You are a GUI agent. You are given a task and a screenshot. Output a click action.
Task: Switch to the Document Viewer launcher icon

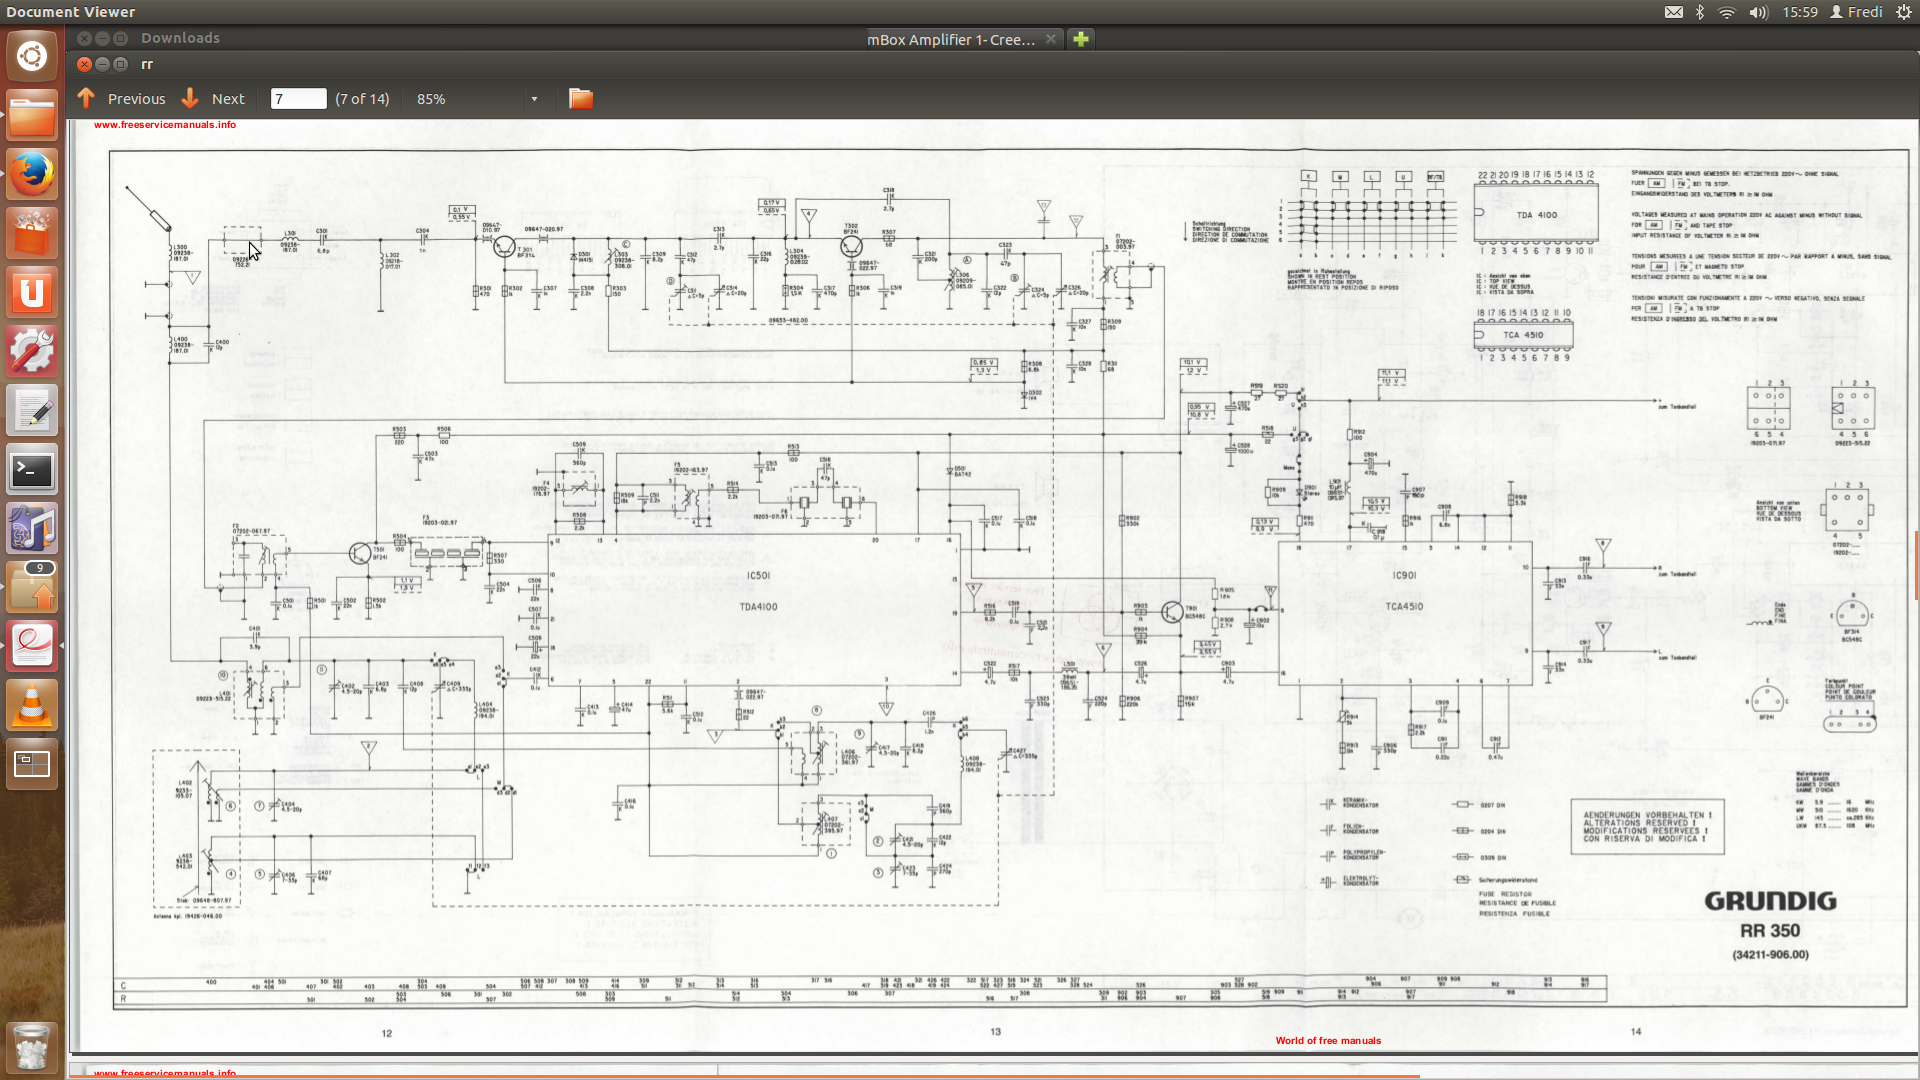pyautogui.click(x=32, y=647)
